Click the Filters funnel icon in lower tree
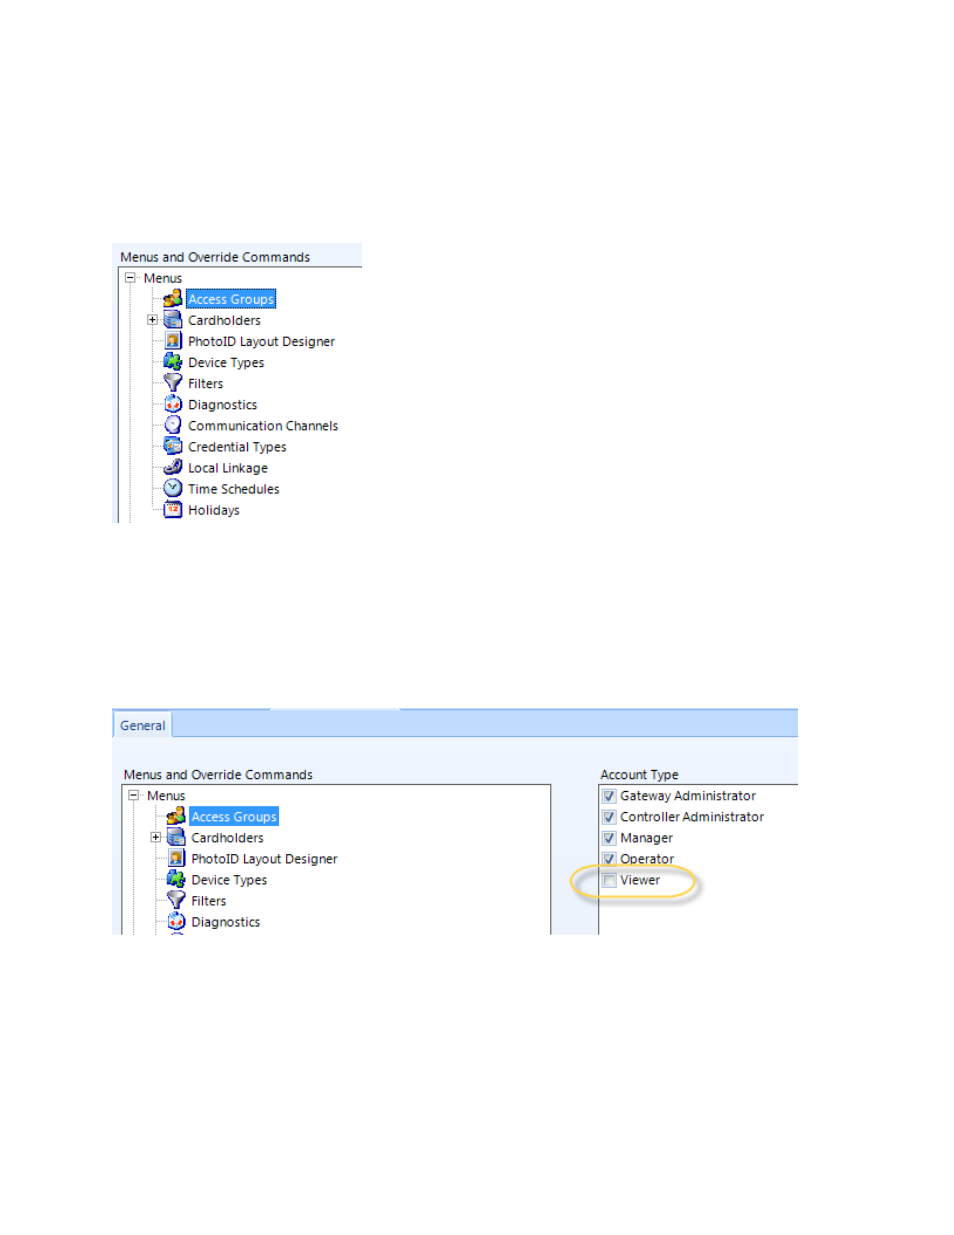The height and width of the screenshot is (1235, 954). tap(176, 900)
